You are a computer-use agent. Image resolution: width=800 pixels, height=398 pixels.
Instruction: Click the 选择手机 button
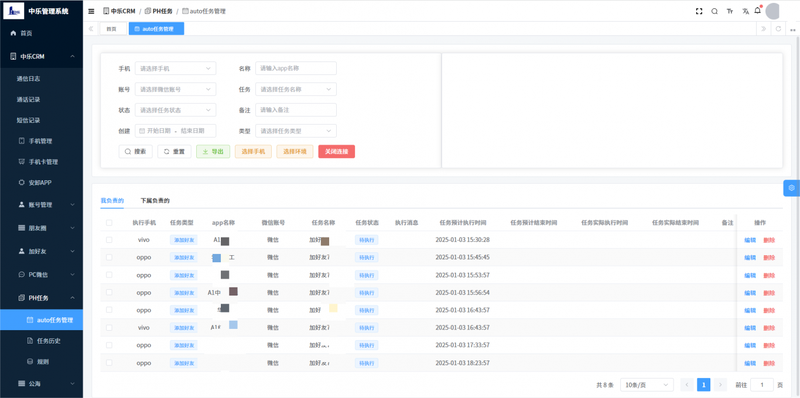pos(253,152)
